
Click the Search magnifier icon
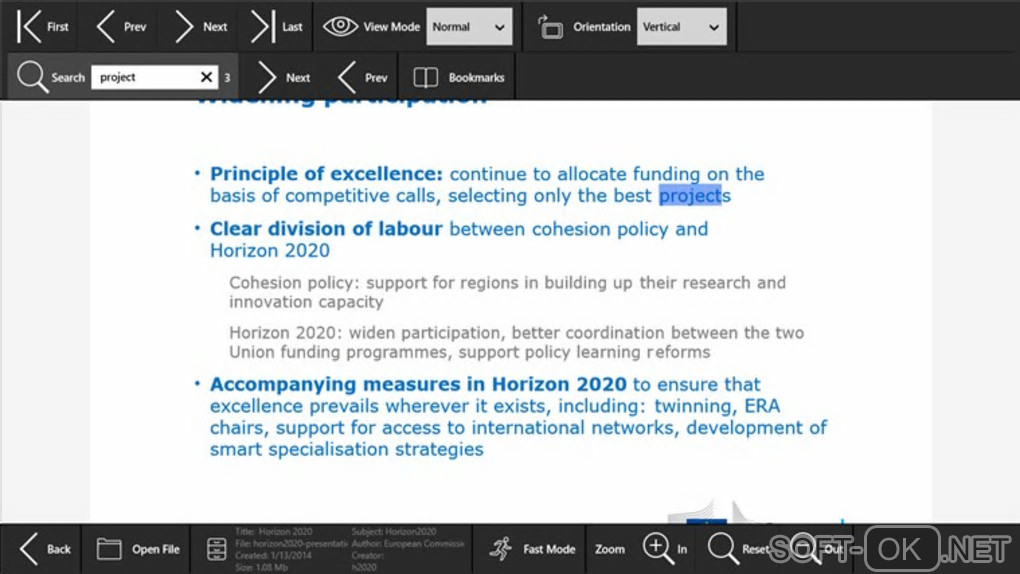(x=33, y=77)
